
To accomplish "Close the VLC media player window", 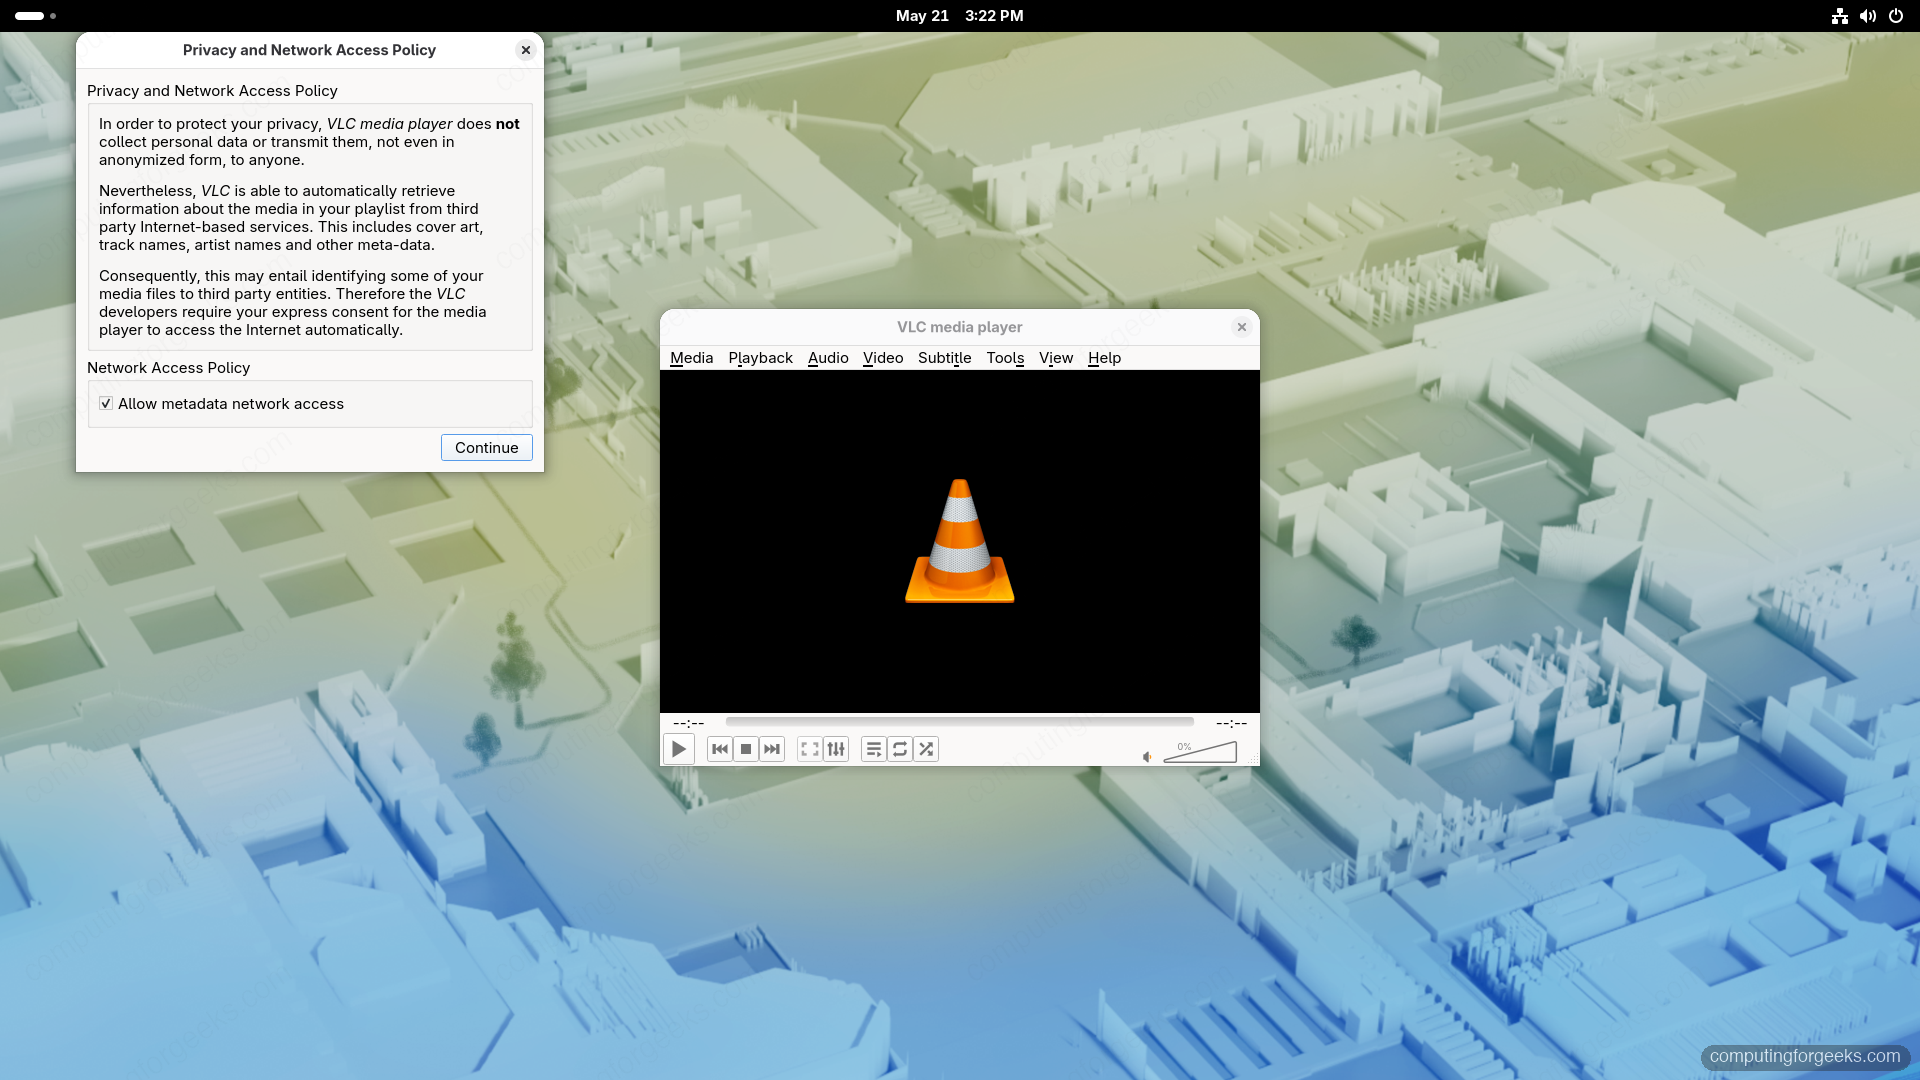I will [1242, 327].
